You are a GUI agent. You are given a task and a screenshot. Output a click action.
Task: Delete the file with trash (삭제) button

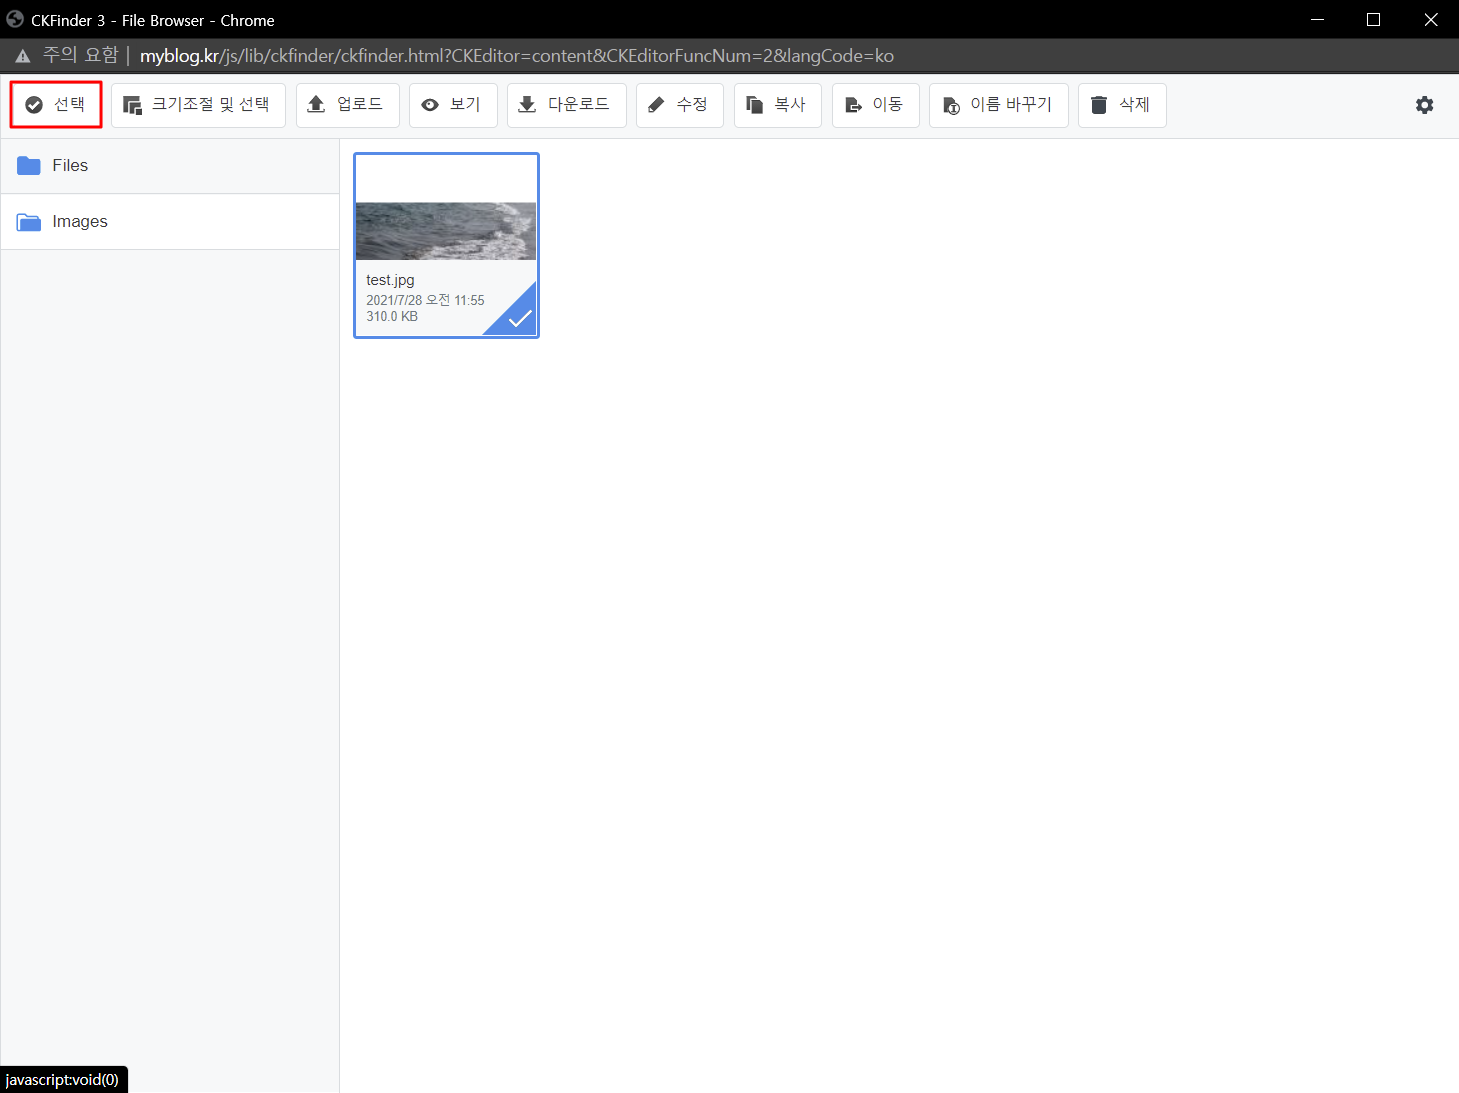point(1121,105)
